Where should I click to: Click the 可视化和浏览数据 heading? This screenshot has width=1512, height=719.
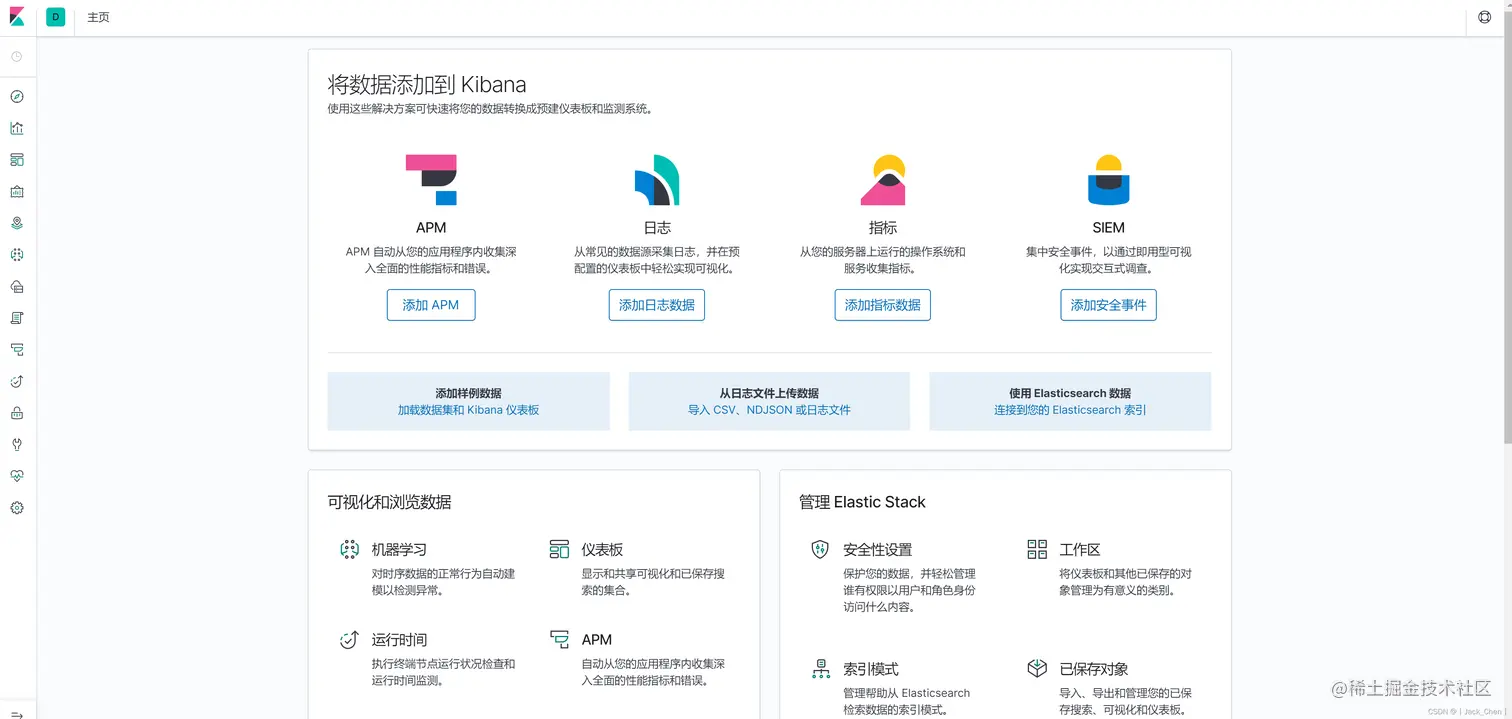click(x=389, y=502)
